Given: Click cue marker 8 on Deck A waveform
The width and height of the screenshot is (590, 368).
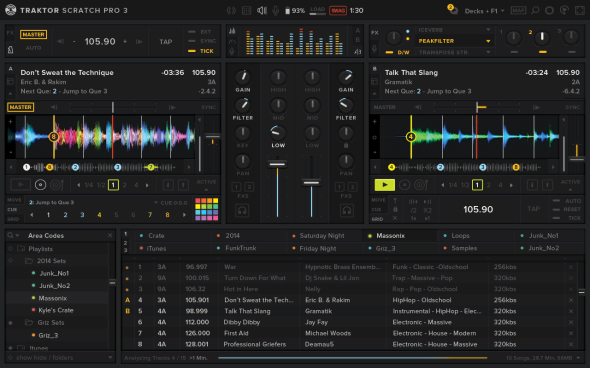Looking at the screenshot, I should coord(53,137).
